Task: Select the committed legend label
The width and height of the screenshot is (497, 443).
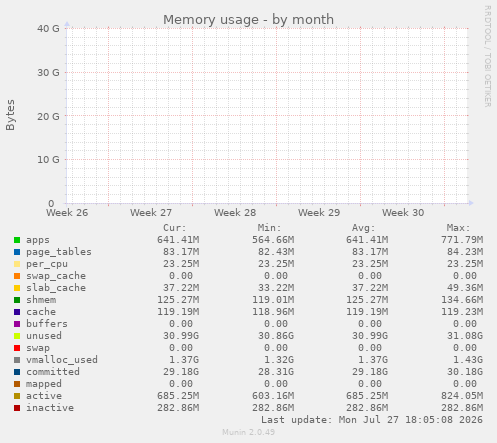Action: pyautogui.click(x=53, y=372)
